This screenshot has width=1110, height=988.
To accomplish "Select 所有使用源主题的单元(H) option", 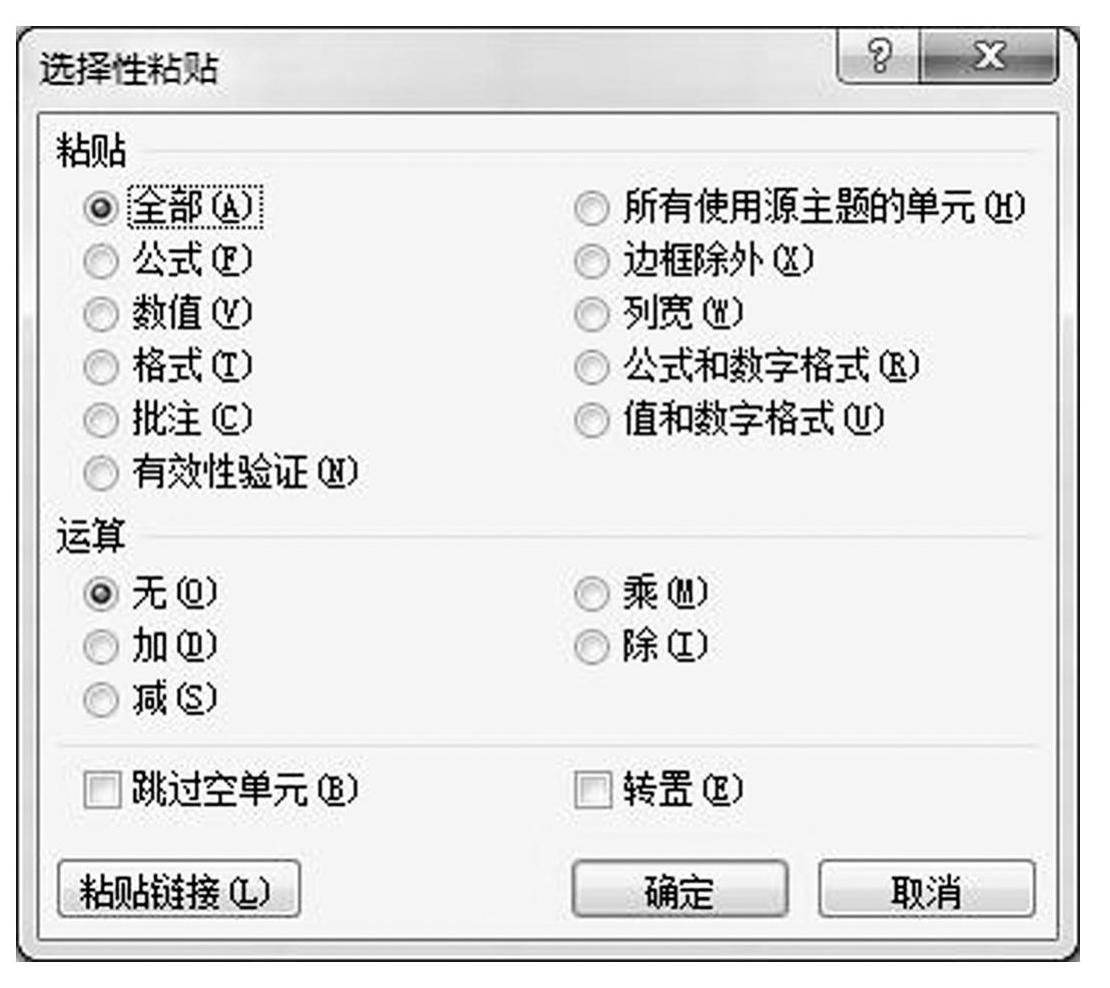I will click(592, 208).
